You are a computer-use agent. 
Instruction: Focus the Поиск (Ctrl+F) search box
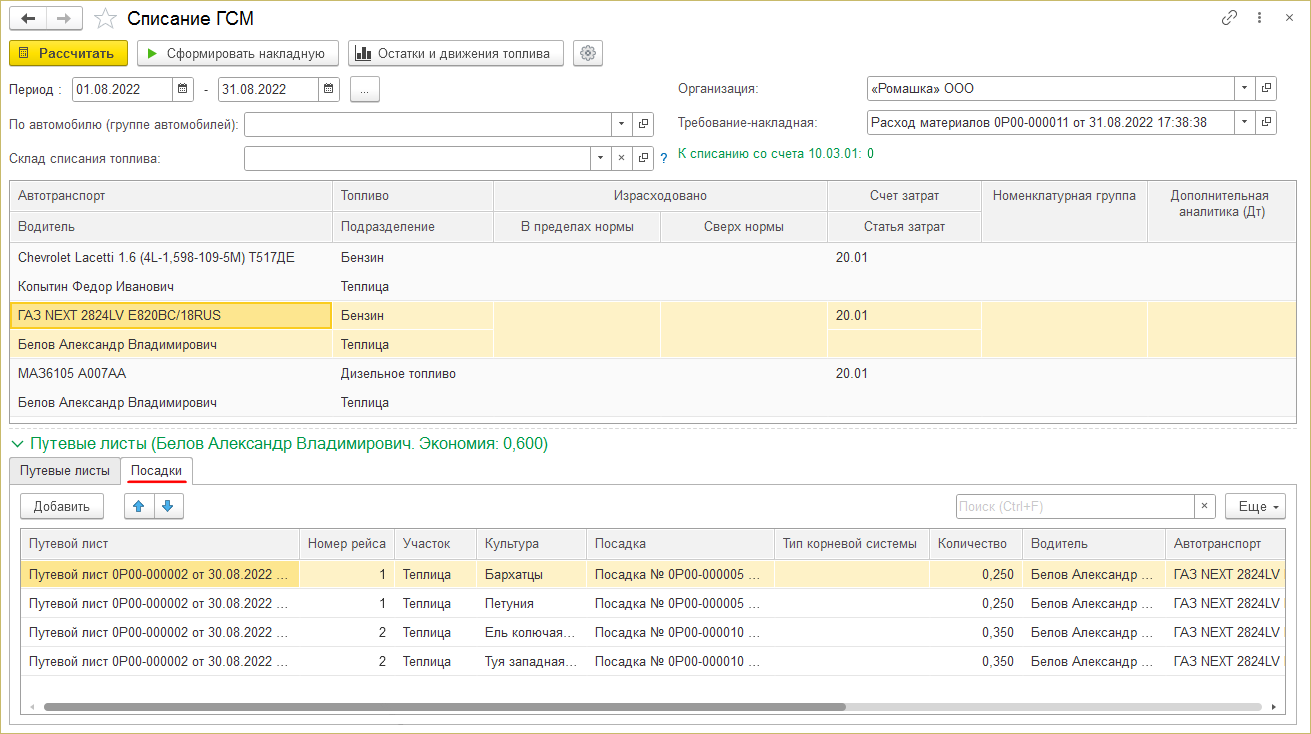pos(1076,506)
